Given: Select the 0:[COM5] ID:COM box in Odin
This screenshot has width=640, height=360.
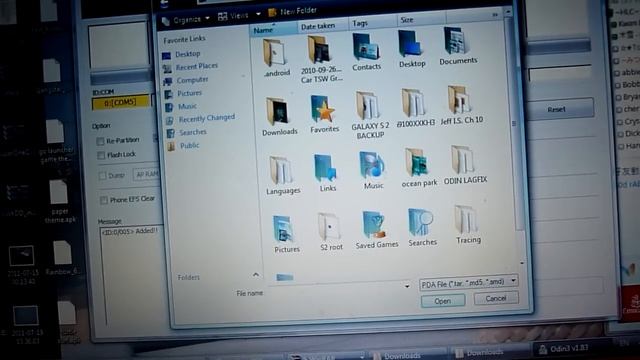Looking at the screenshot, I should pyautogui.click(x=120, y=103).
